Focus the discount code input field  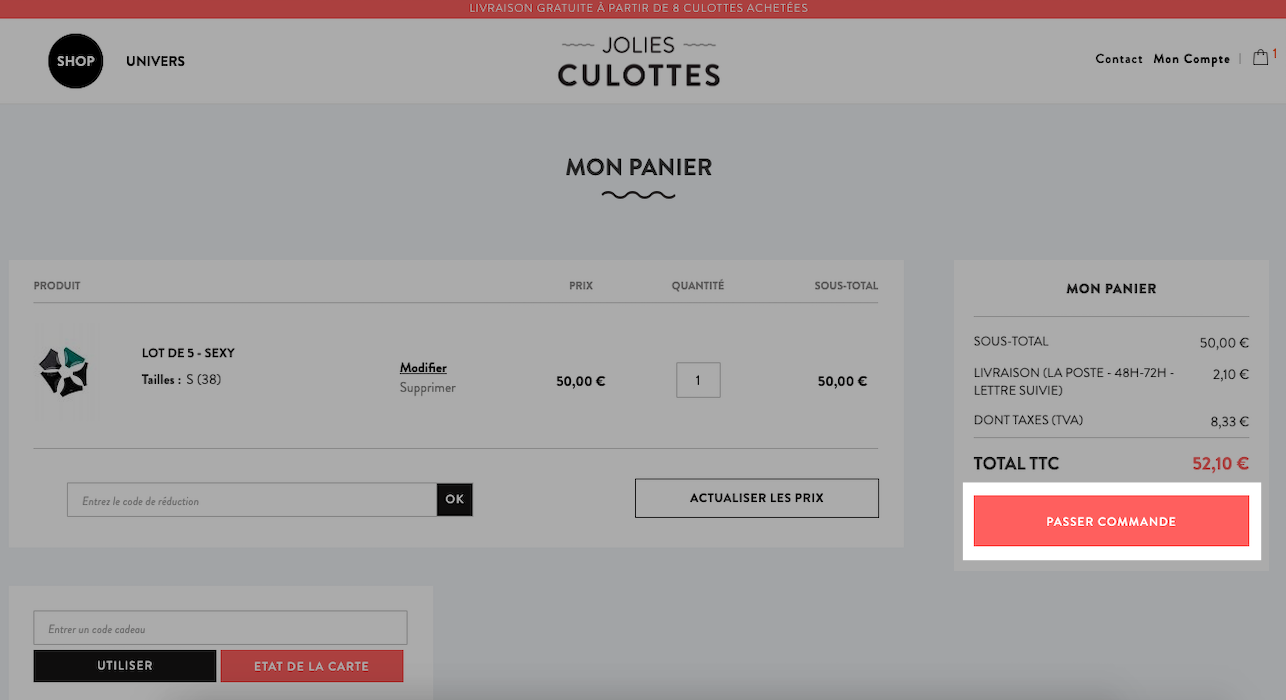coord(252,500)
